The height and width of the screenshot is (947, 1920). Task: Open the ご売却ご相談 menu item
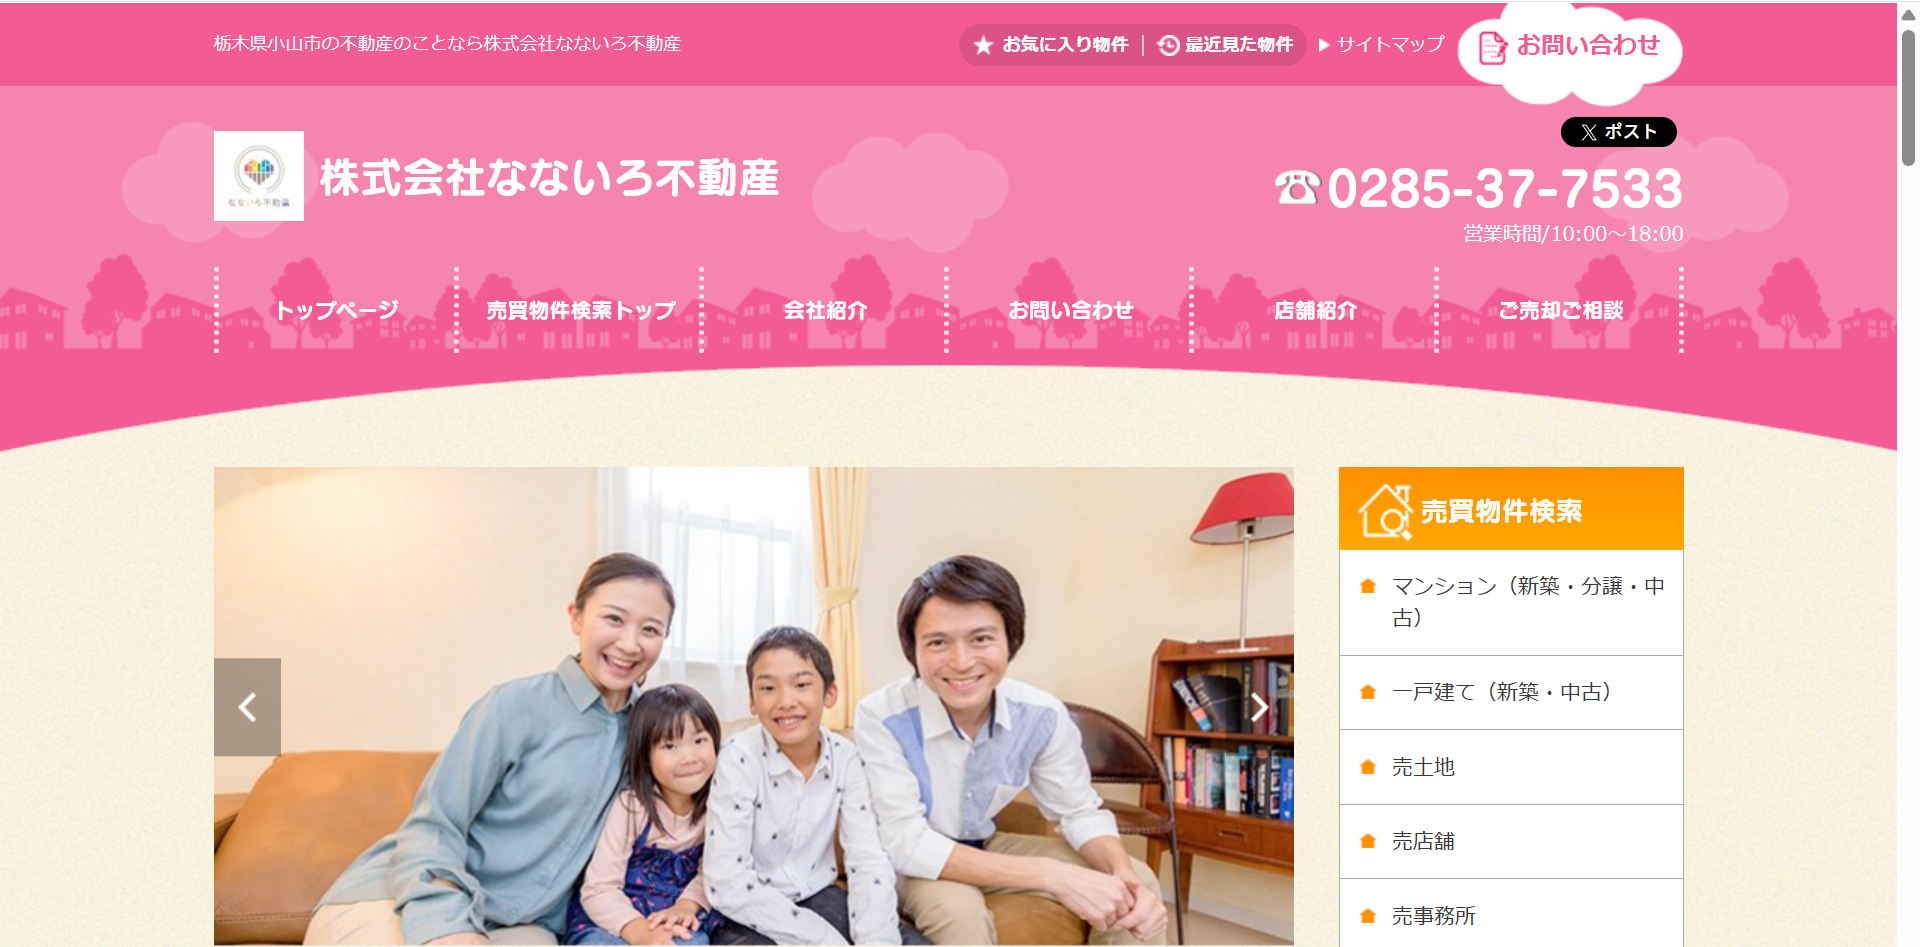[x=1560, y=310]
